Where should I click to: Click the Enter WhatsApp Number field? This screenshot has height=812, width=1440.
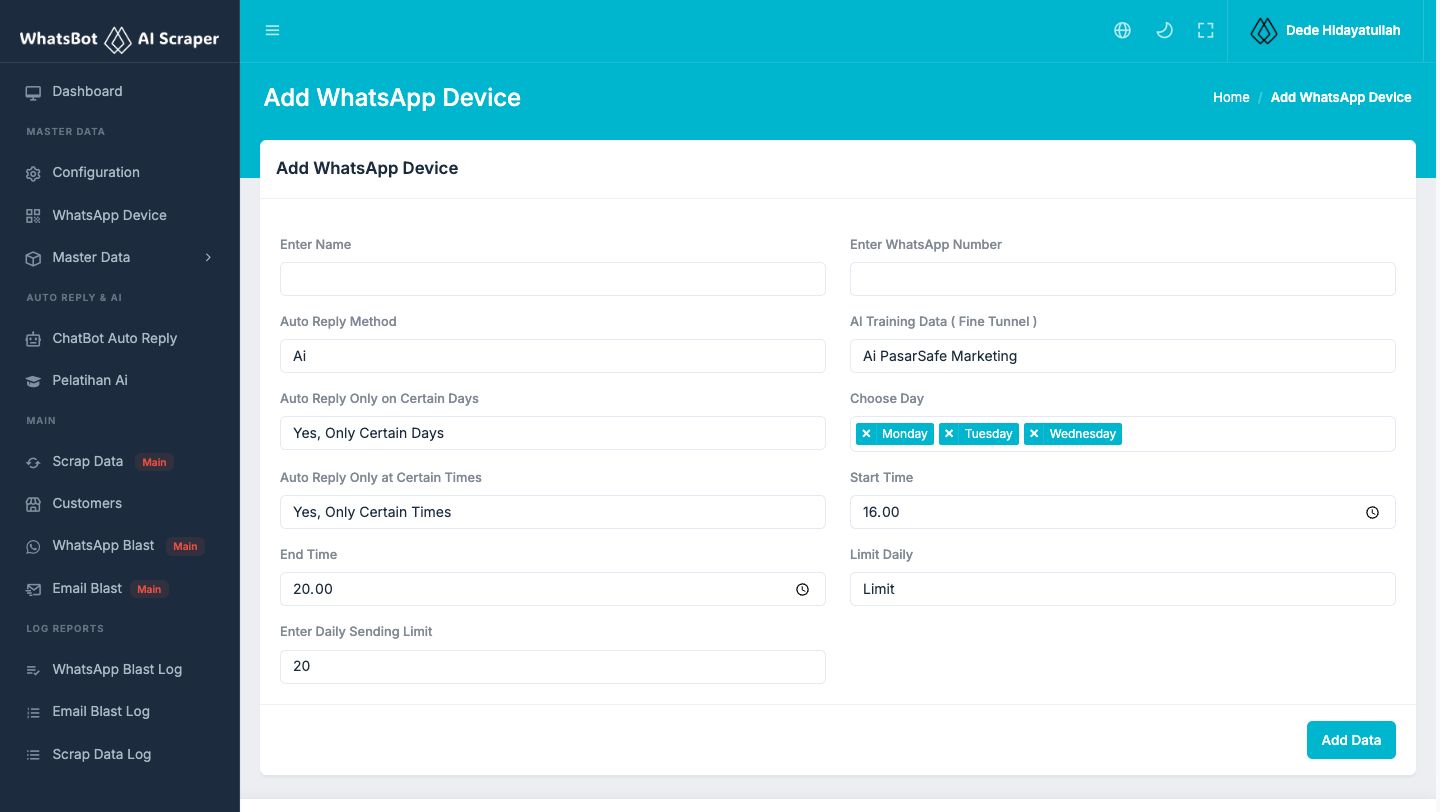1123,279
